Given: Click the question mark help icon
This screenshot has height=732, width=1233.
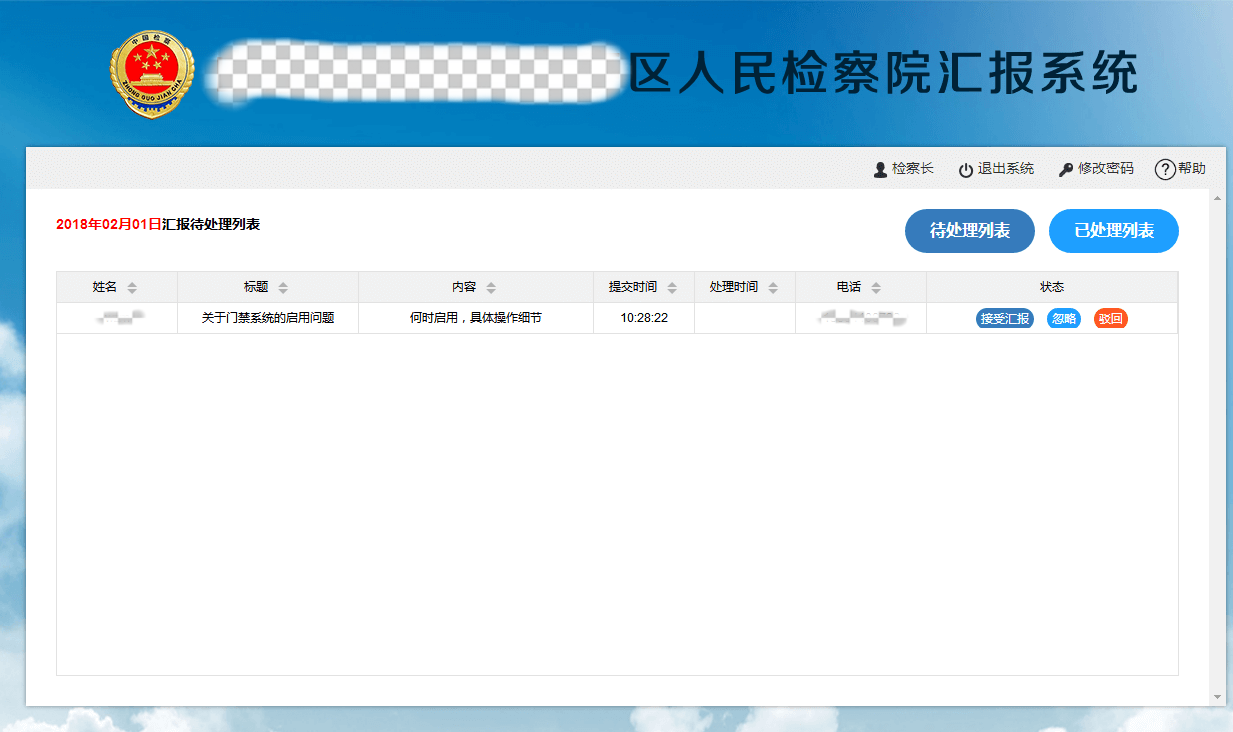Looking at the screenshot, I should click(x=1164, y=170).
